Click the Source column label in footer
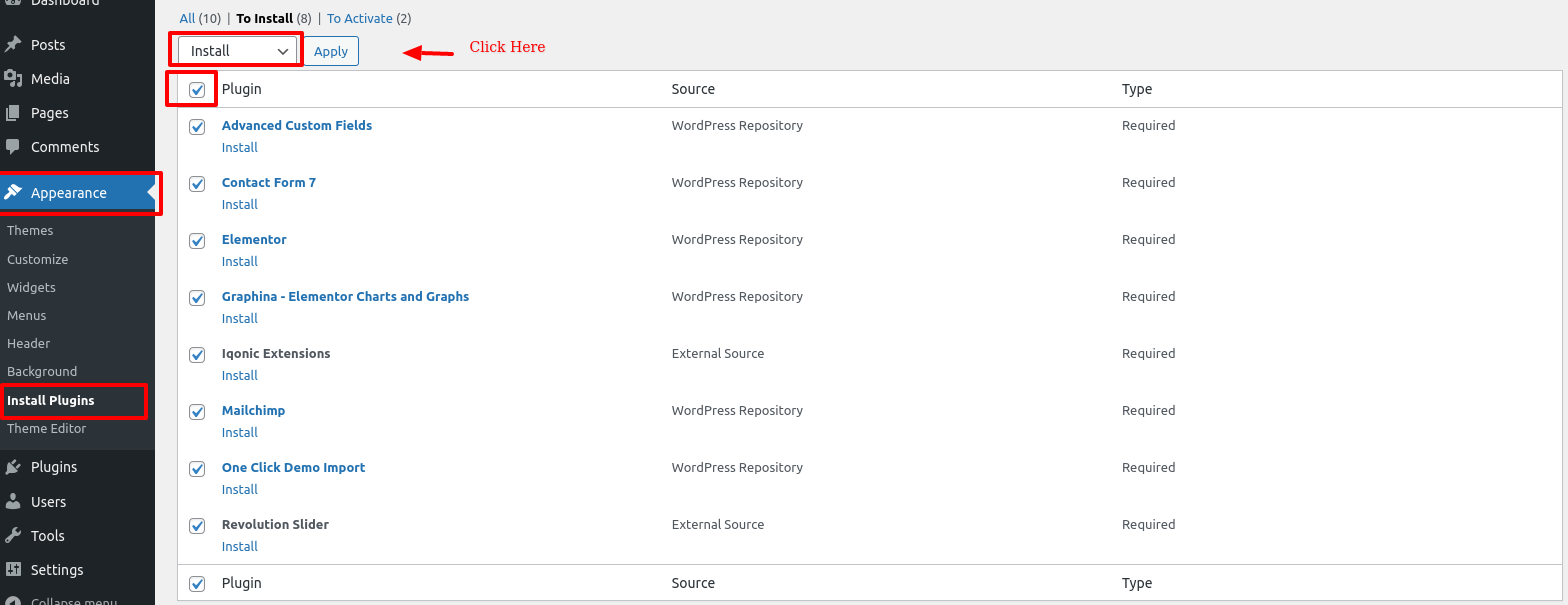Viewport: 1568px width, 605px height. click(693, 583)
